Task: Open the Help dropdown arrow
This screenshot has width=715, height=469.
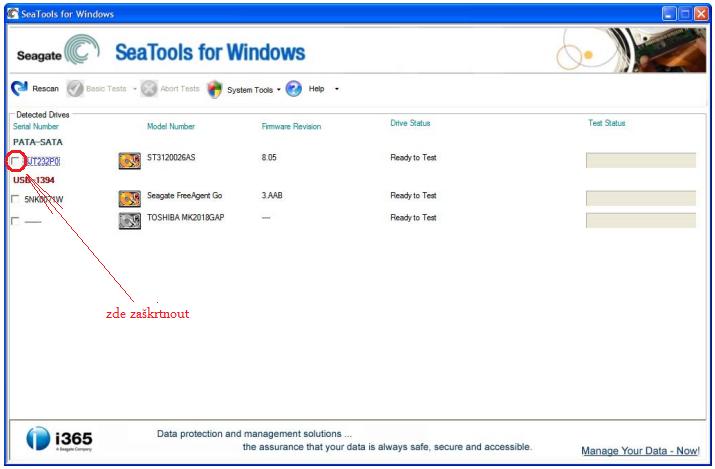Action: 337,89
